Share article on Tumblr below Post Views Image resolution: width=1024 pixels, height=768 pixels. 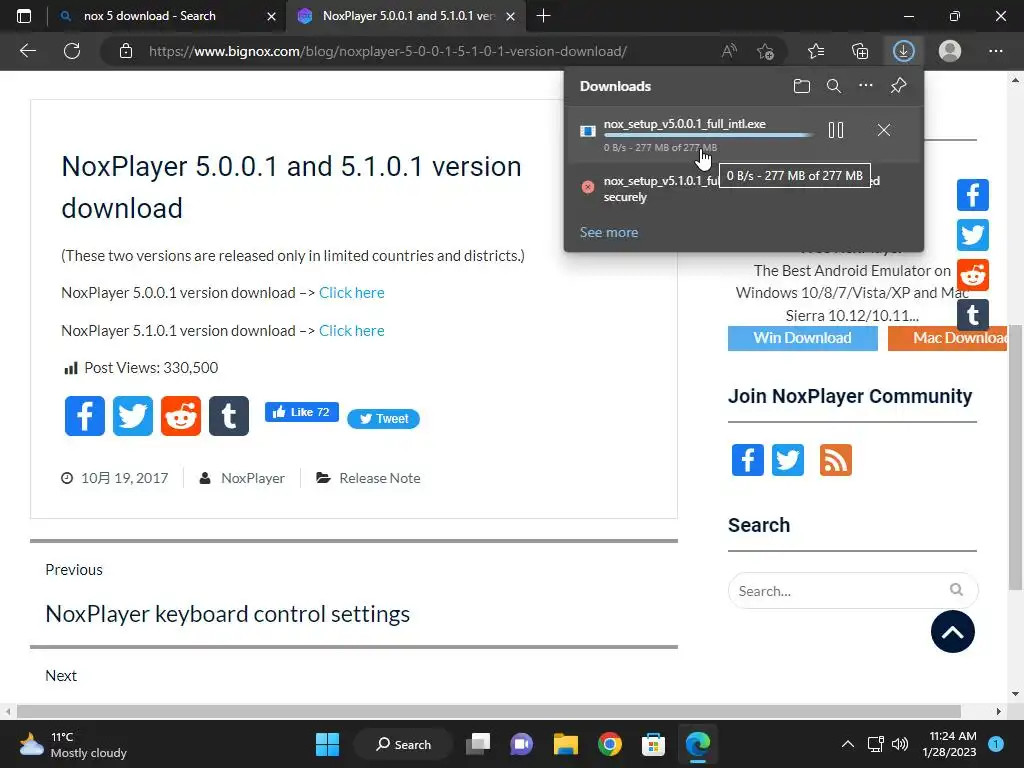point(229,416)
